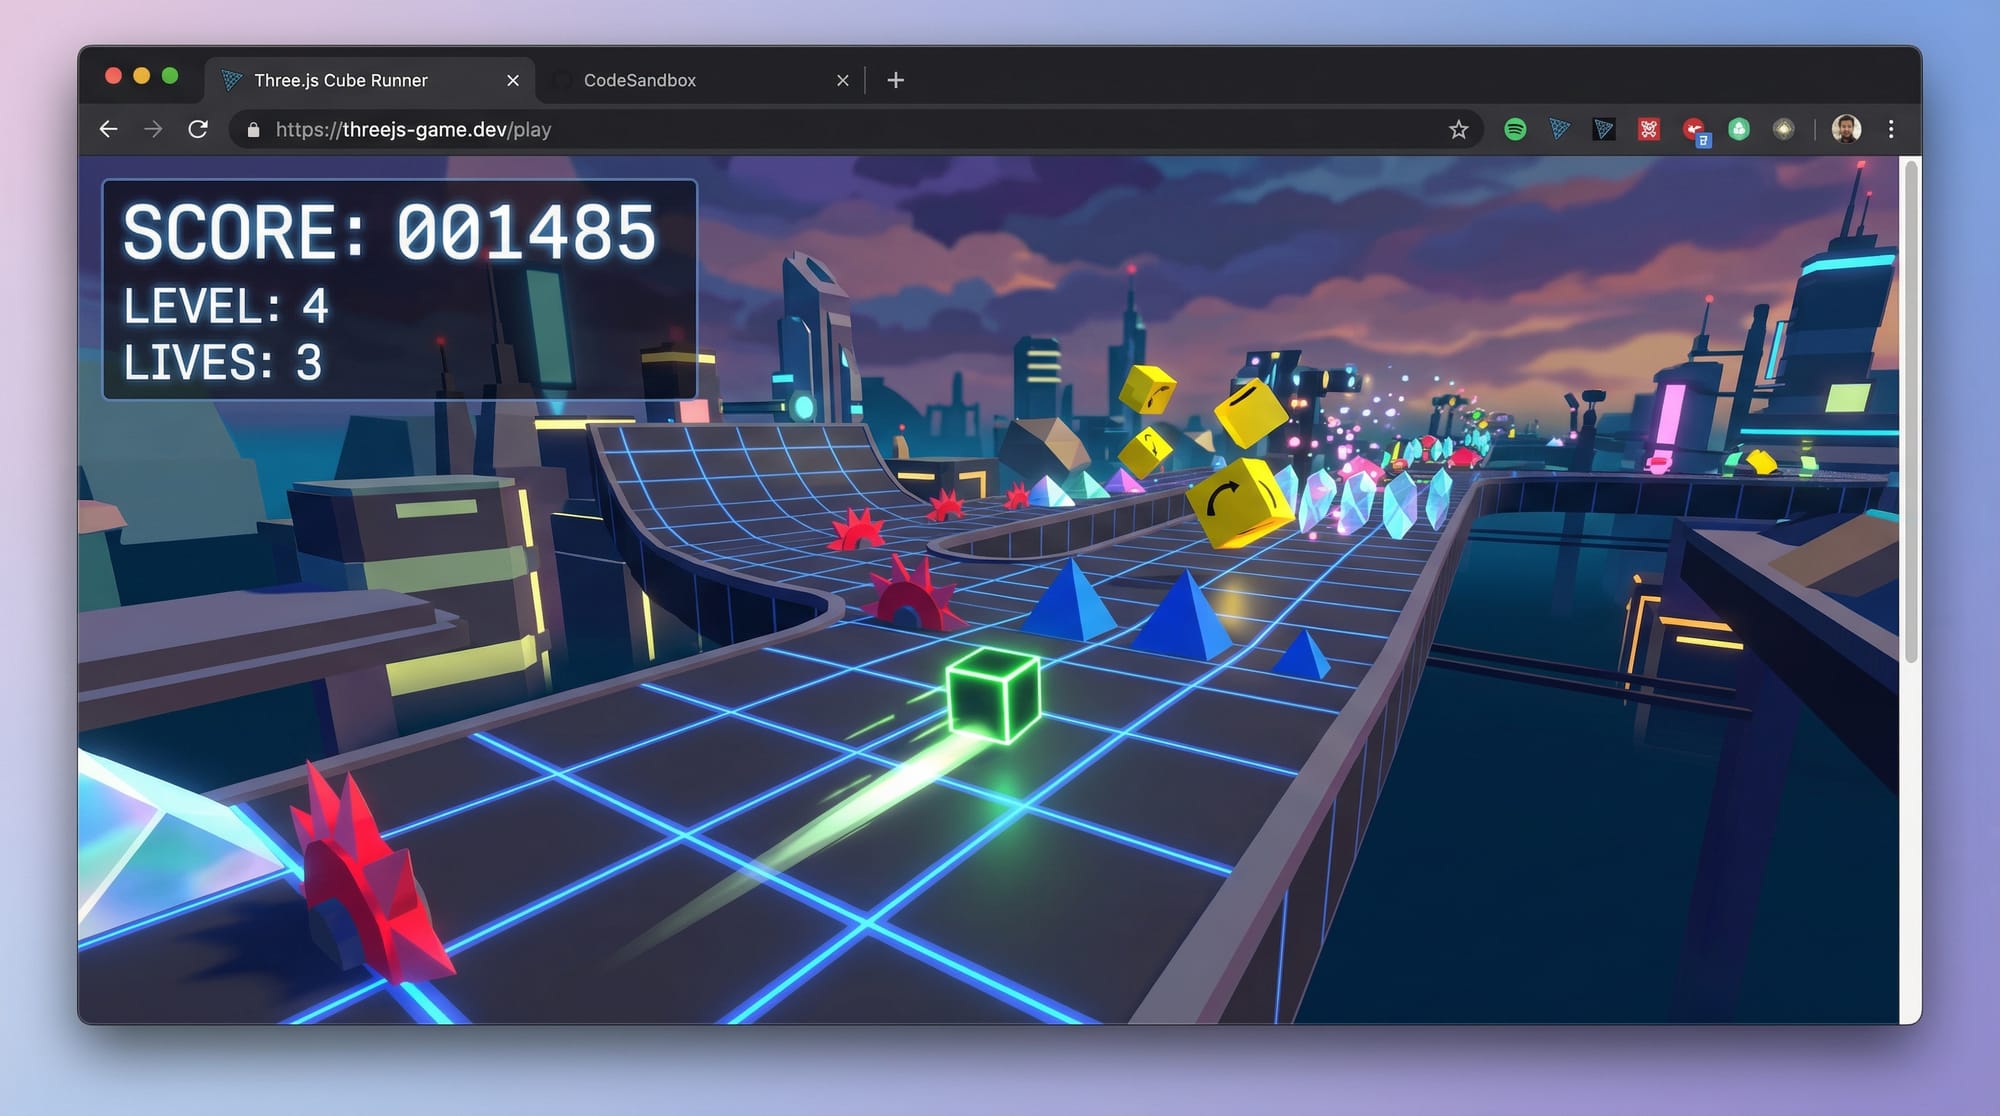Open a new browser tab

point(895,80)
